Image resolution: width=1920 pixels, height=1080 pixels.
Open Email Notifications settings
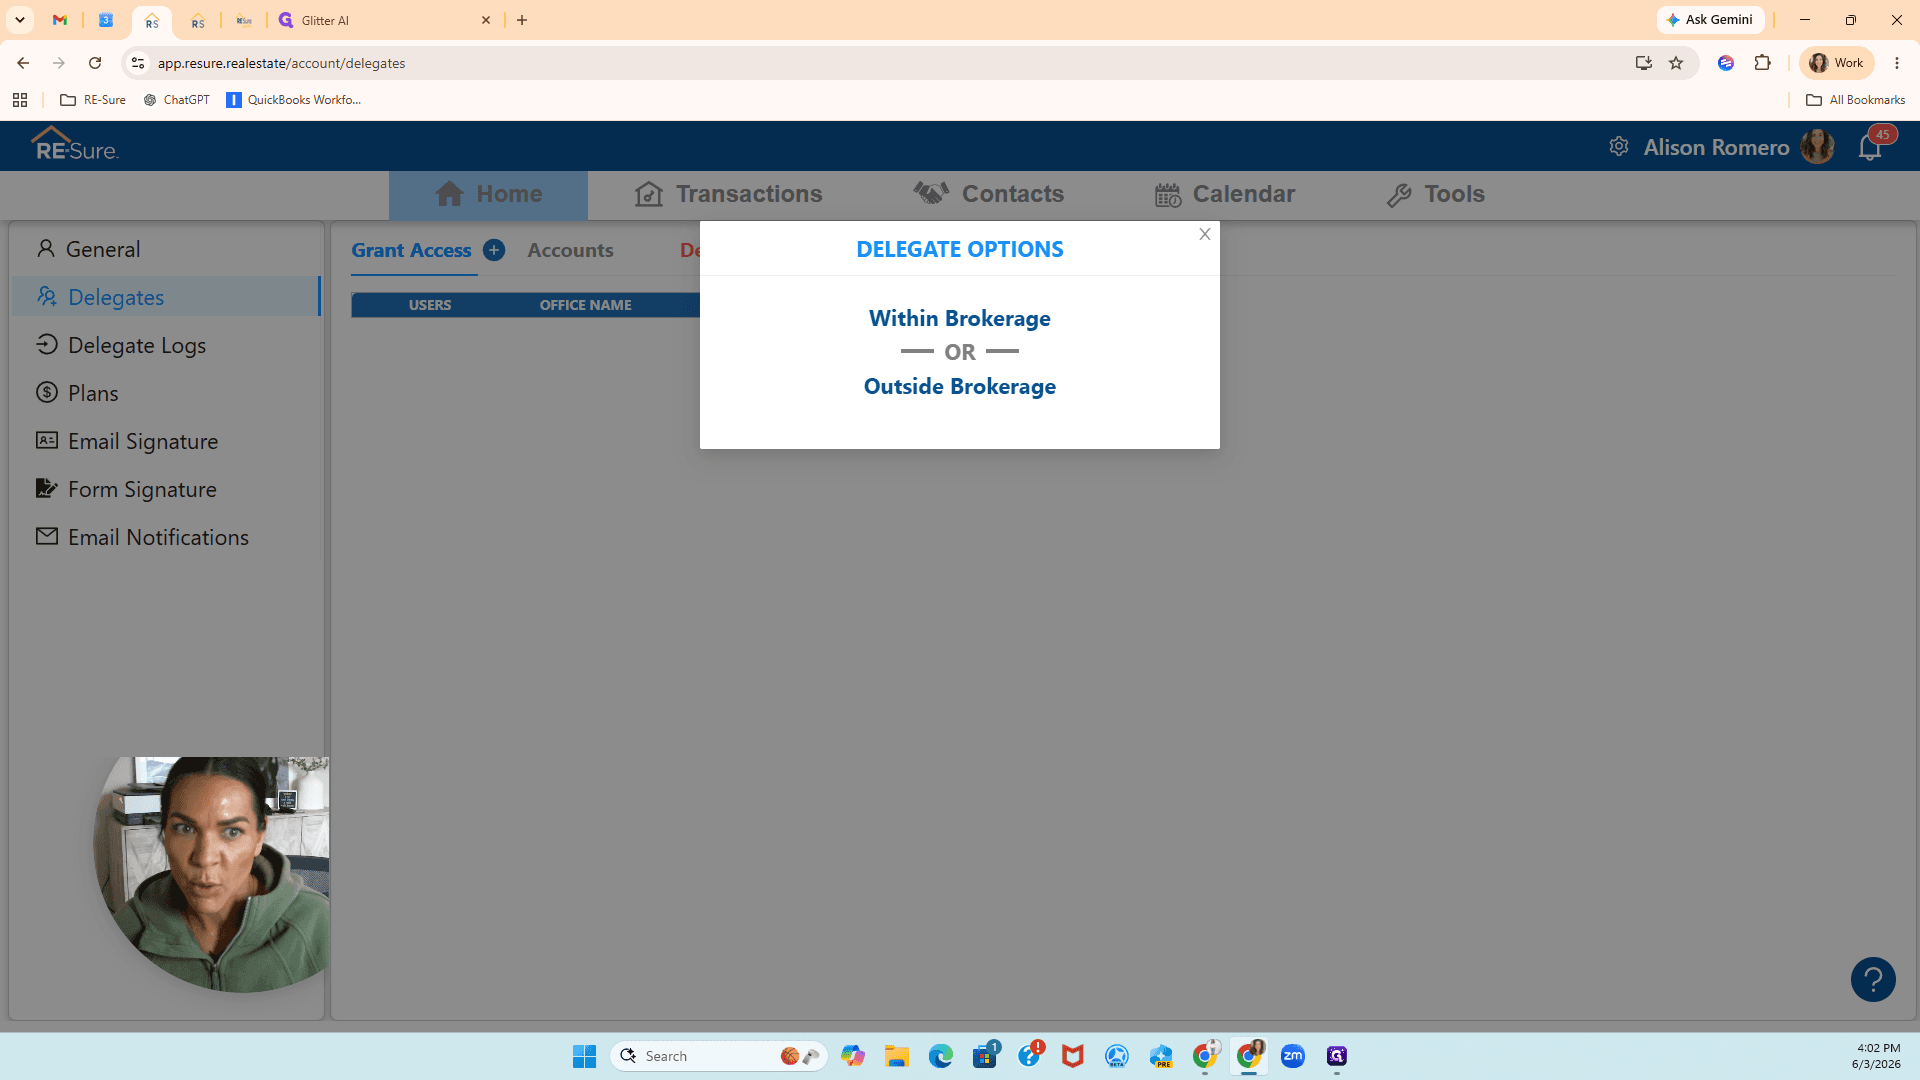coord(166,537)
